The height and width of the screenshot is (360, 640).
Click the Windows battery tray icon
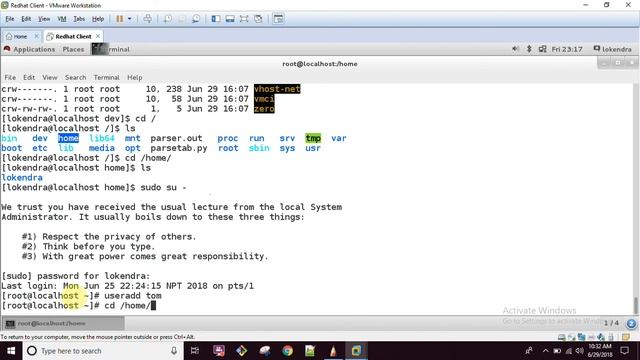(x=557, y=351)
